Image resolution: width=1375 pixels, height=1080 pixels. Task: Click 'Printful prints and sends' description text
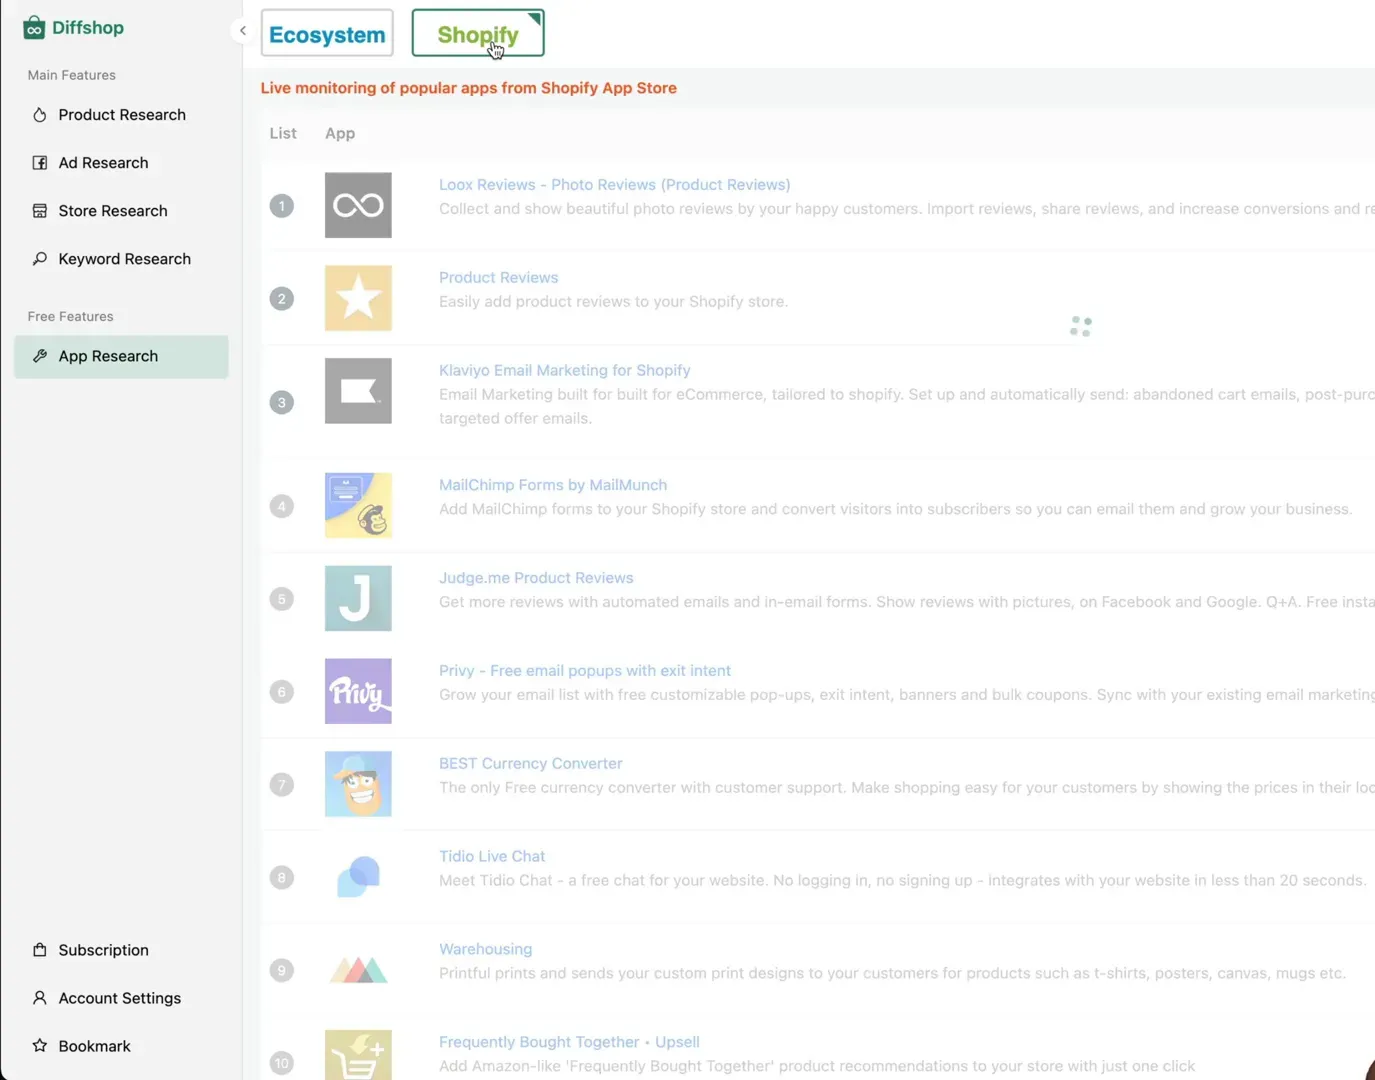point(892,974)
